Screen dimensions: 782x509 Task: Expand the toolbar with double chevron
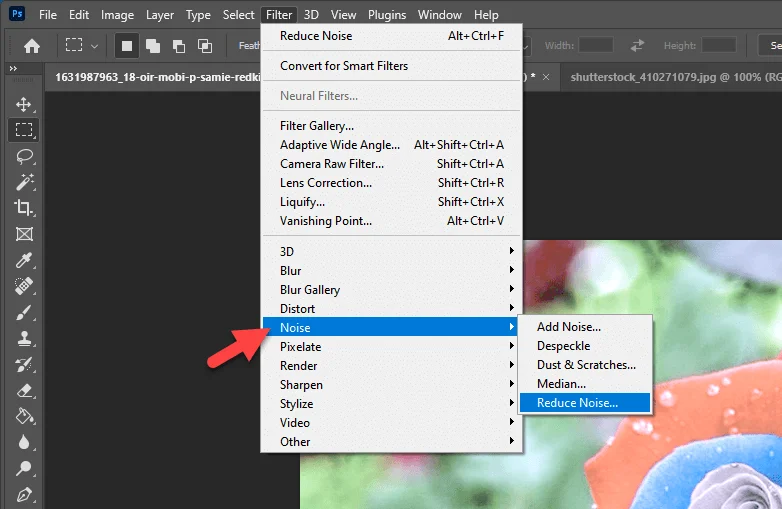tap(13, 68)
